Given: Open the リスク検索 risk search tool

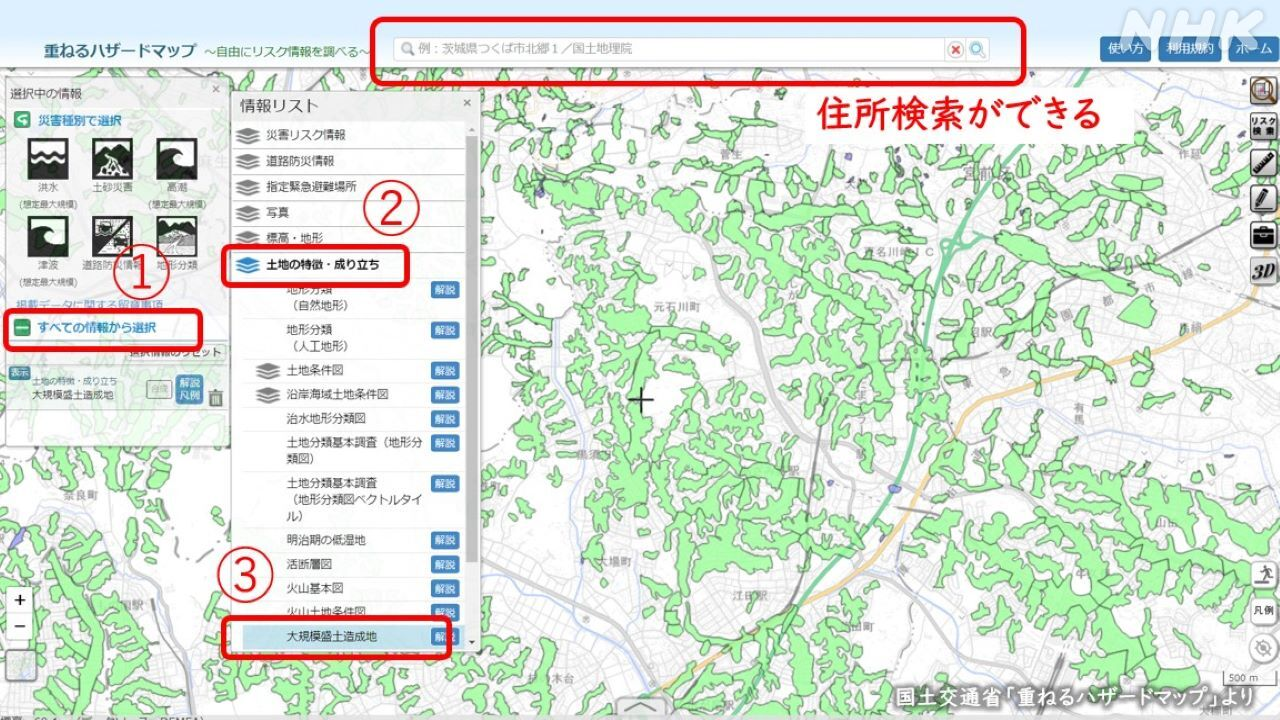Looking at the screenshot, I should [1264, 127].
